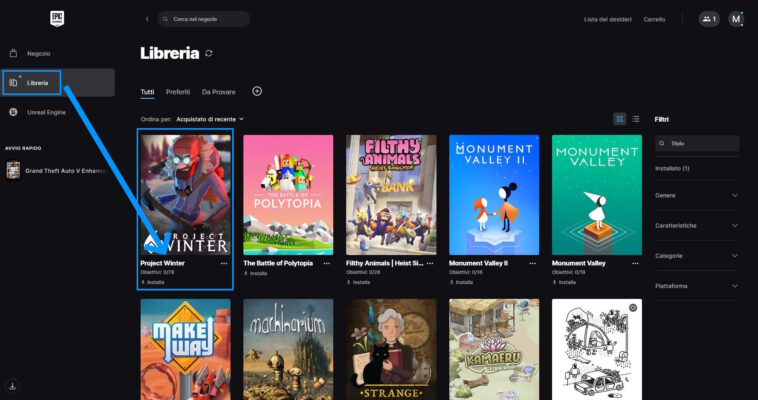Click the Epic Games logo
This screenshot has height=400, width=758.
57,19
